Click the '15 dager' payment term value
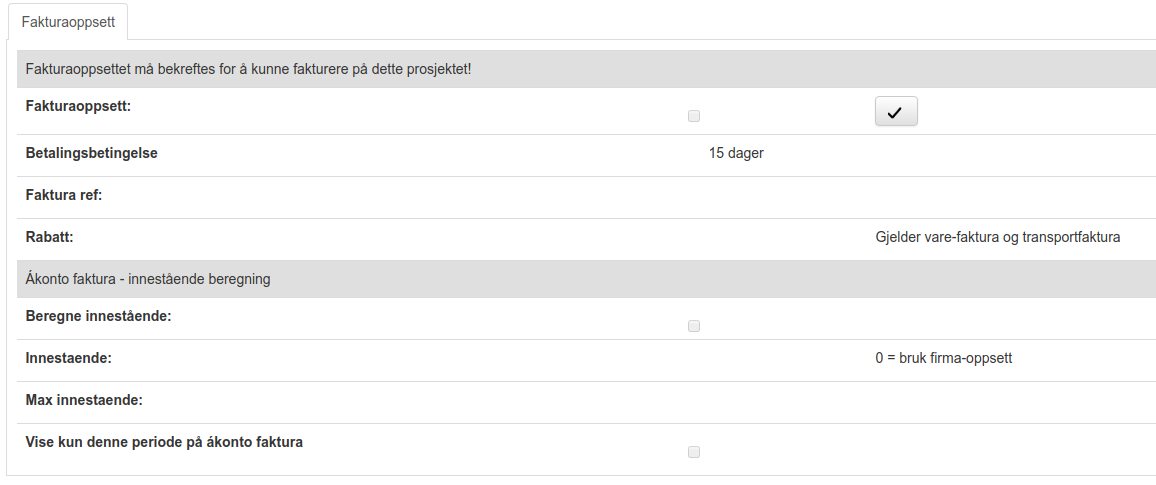 tap(736, 153)
